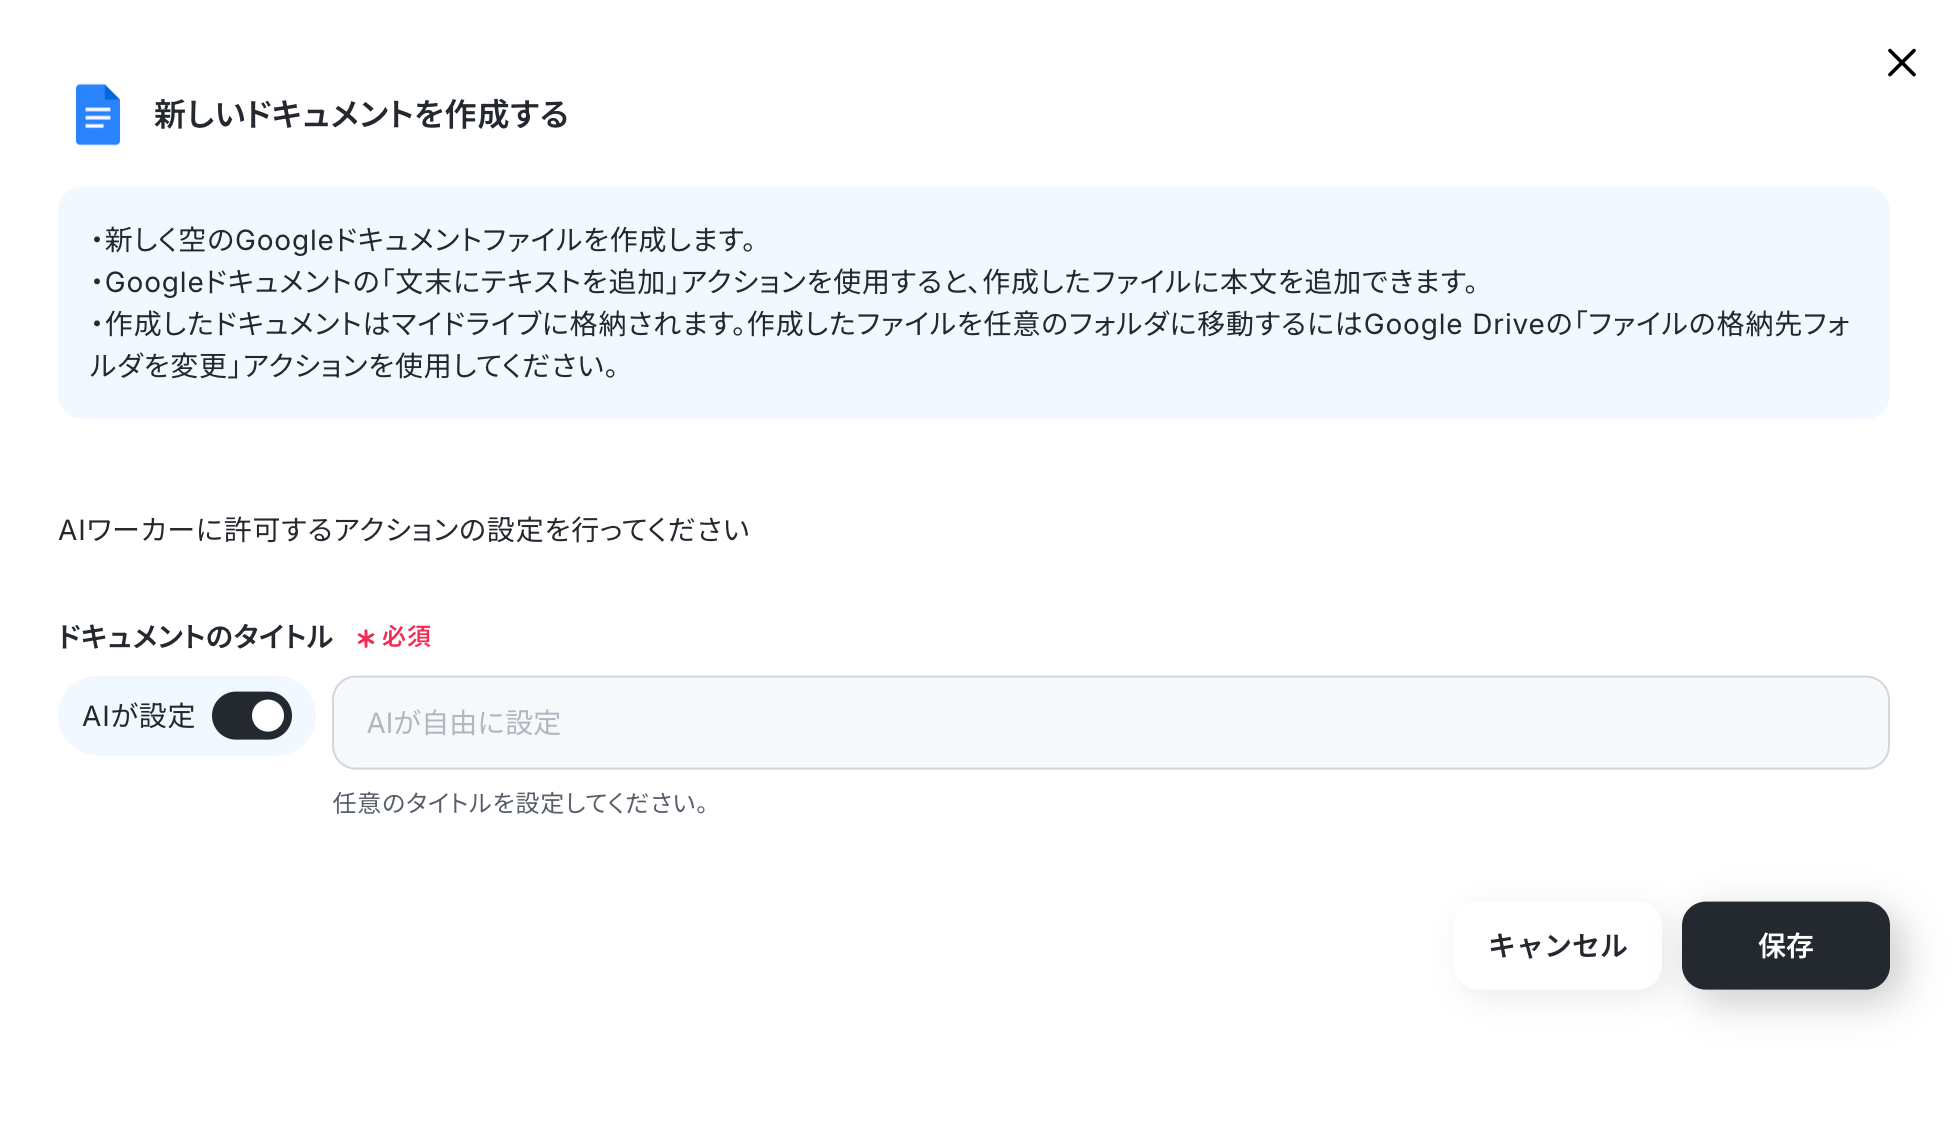Save settings with the 保存 button

[1785, 945]
